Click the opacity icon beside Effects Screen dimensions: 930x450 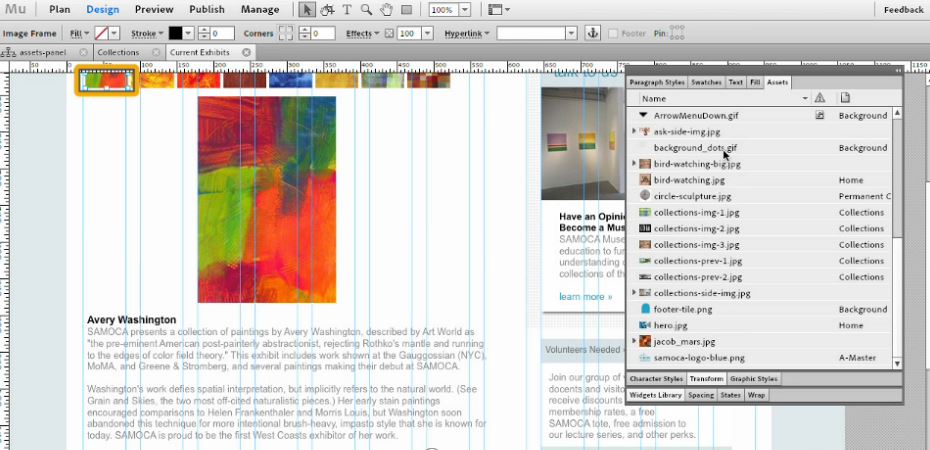click(389, 34)
